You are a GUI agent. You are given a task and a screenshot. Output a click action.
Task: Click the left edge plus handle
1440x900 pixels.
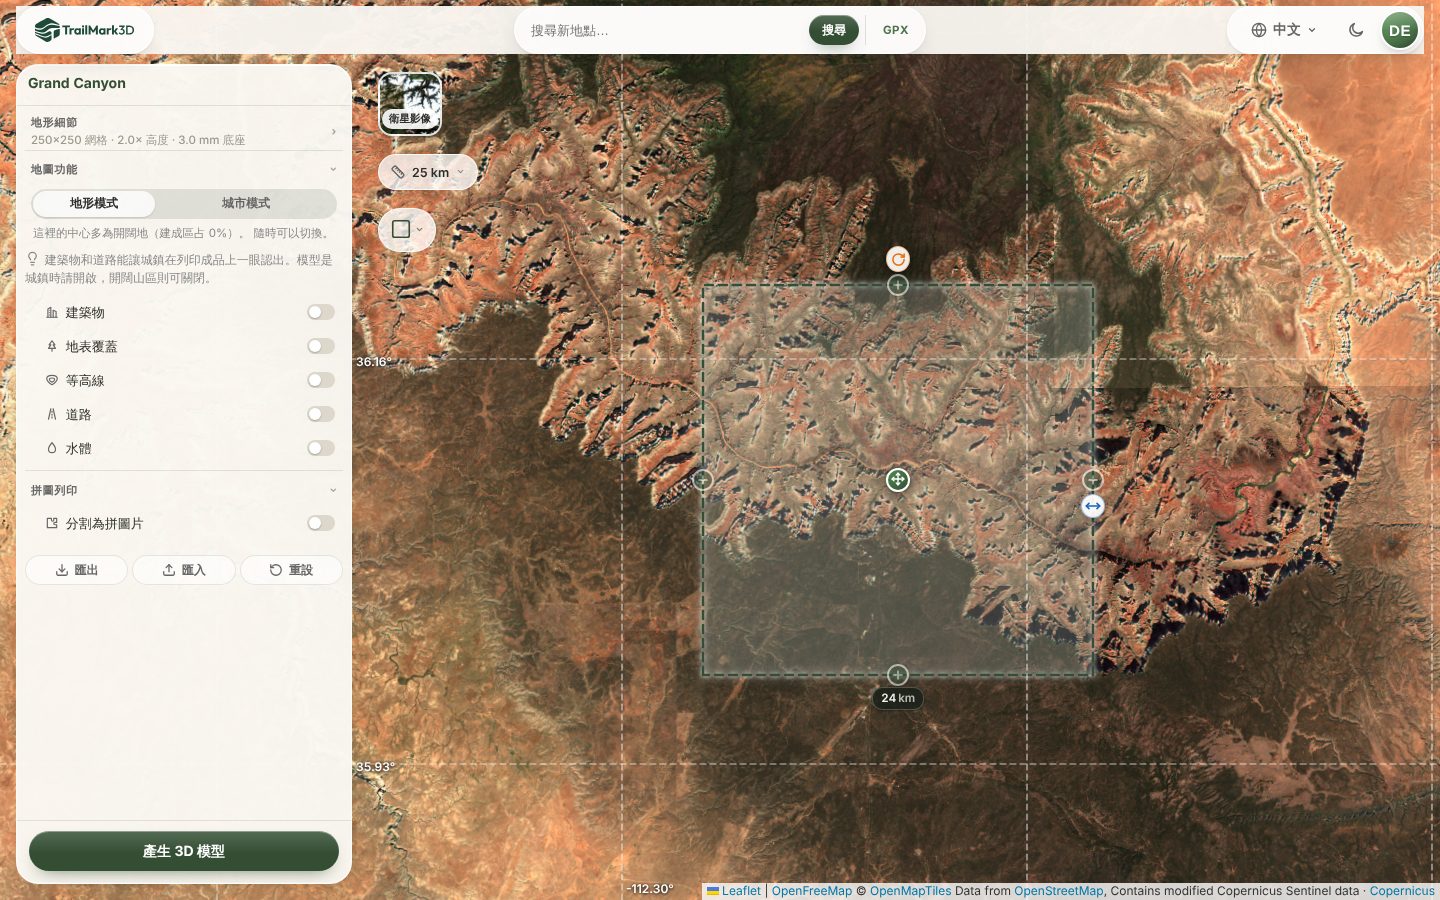coord(703,480)
